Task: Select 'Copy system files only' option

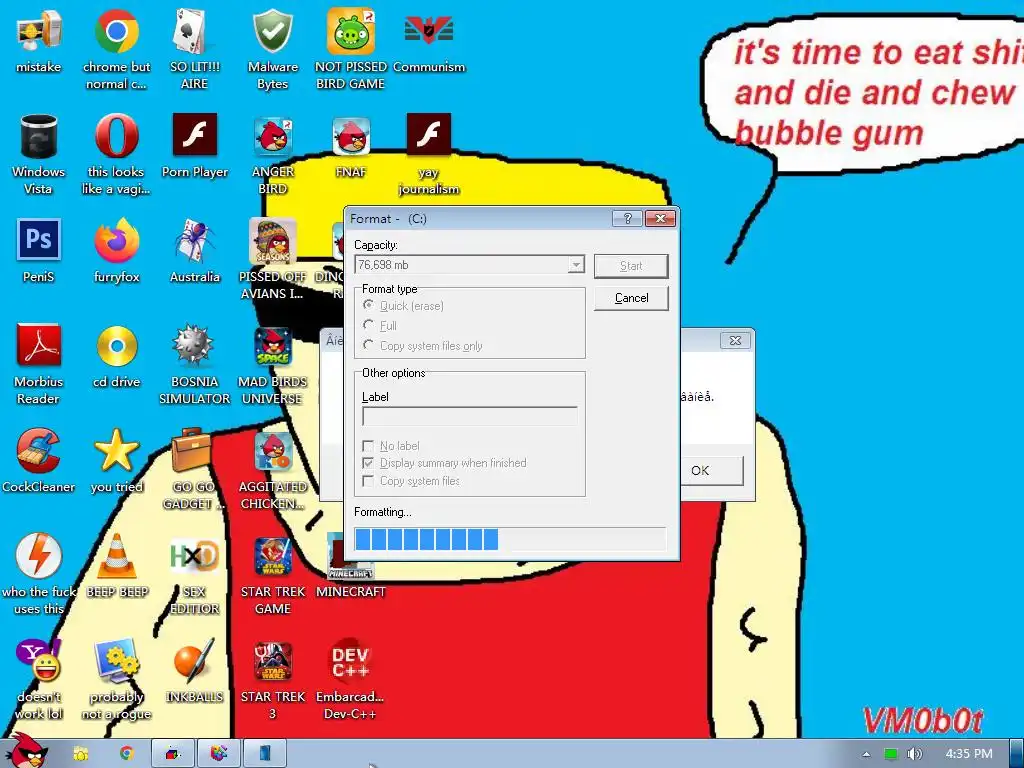Action: pyautogui.click(x=369, y=345)
